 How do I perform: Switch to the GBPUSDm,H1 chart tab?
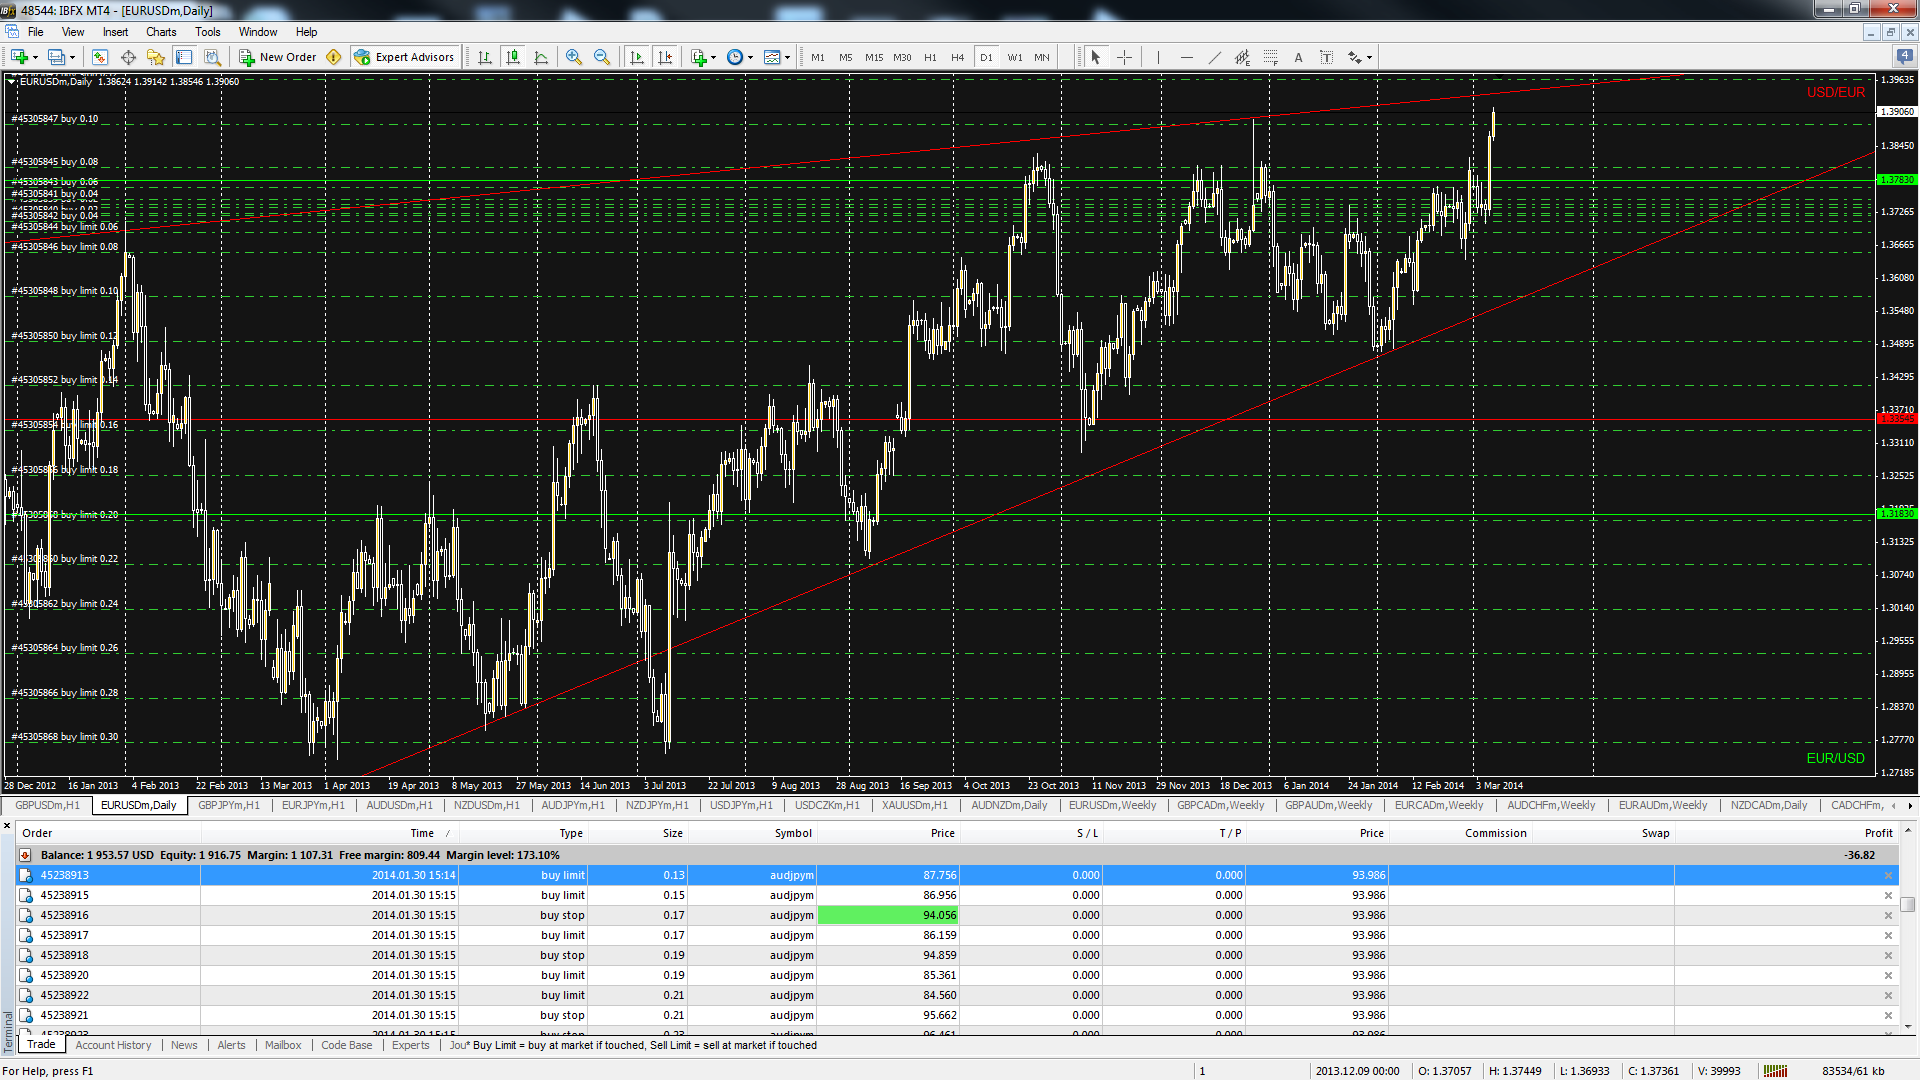[47, 805]
